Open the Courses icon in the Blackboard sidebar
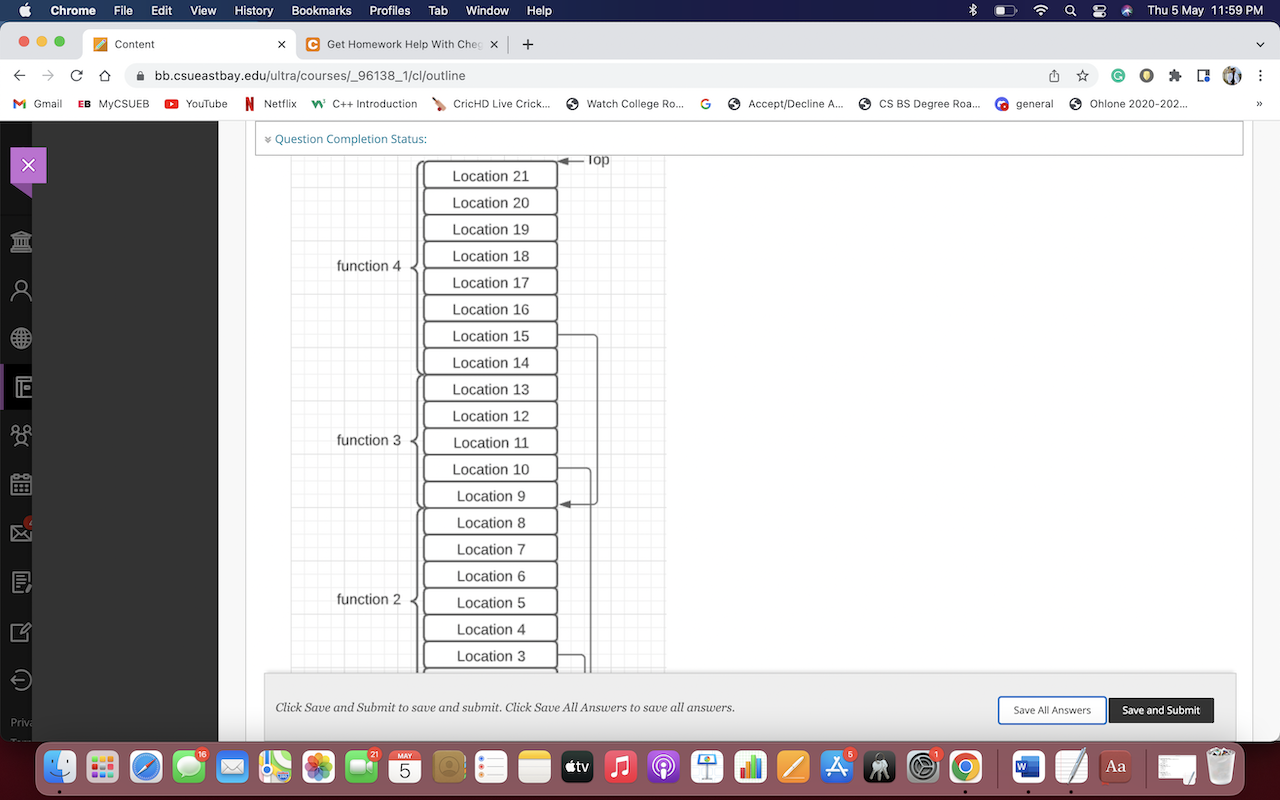The width and height of the screenshot is (1280, 800). [20, 387]
